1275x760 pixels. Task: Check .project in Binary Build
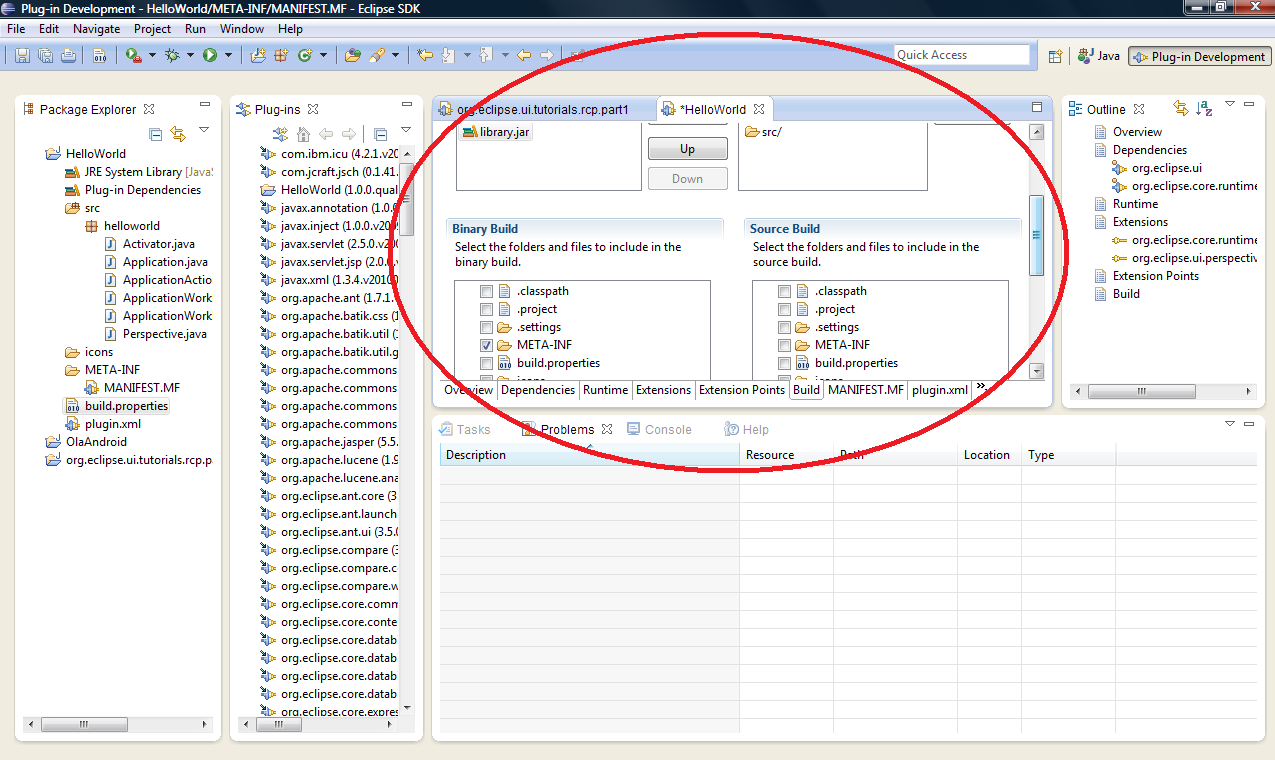pyautogui.click(x=486, y=309)
